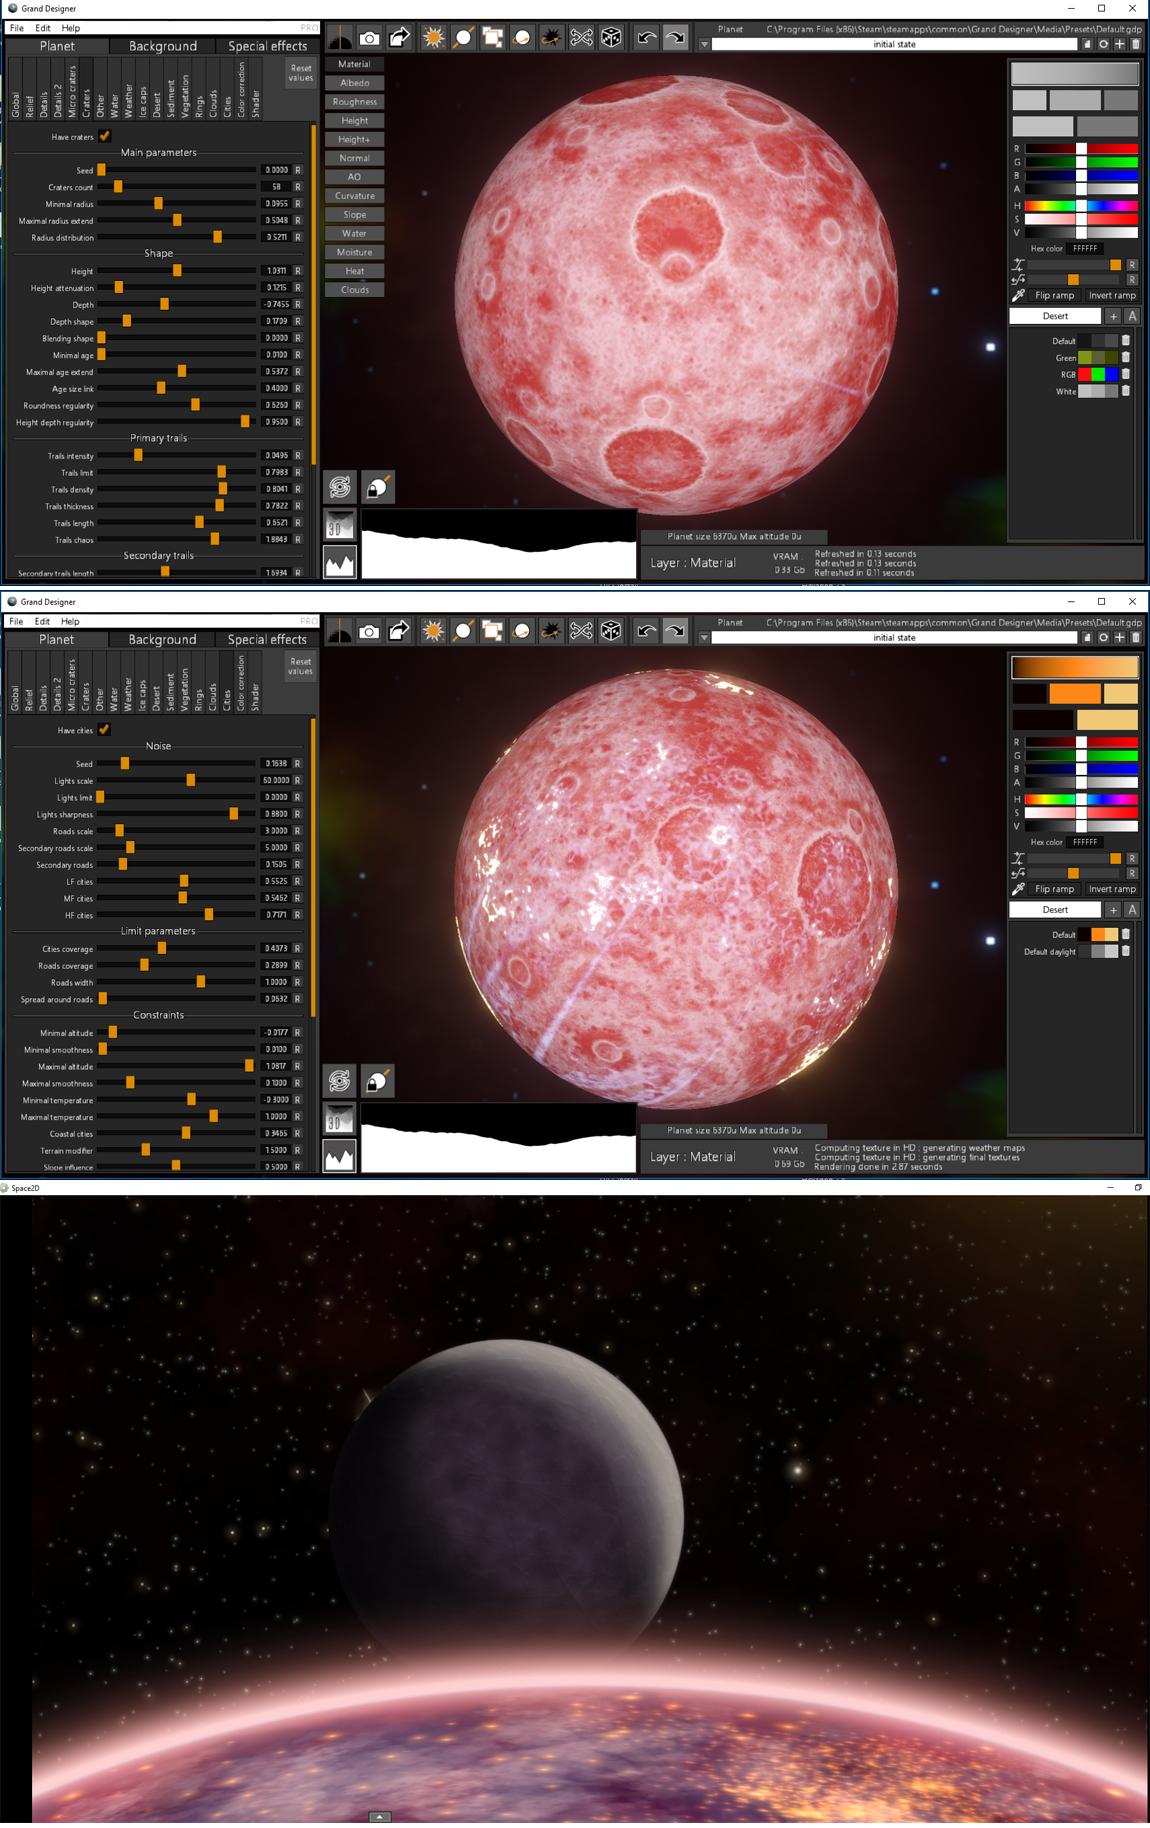Open the Ice caps tab in craters window

[x=143, y=91]
